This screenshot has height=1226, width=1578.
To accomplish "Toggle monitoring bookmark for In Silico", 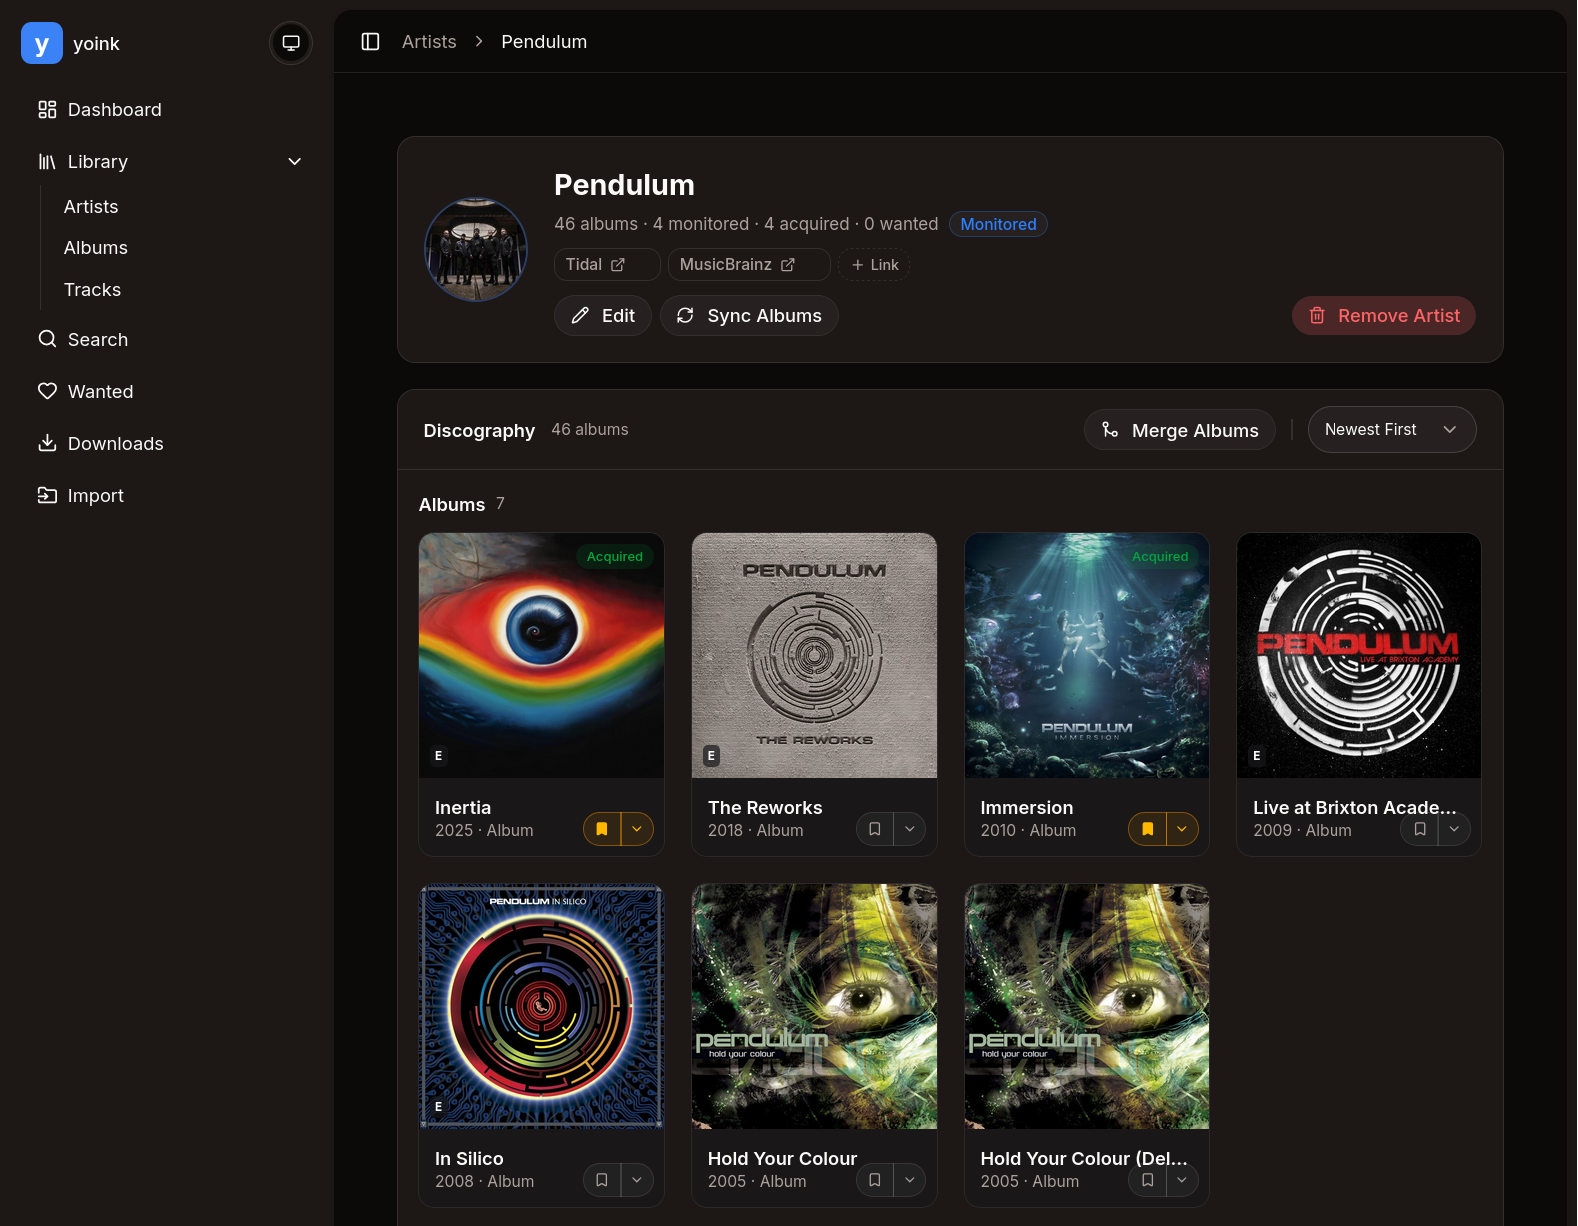I will (602, 1180).
